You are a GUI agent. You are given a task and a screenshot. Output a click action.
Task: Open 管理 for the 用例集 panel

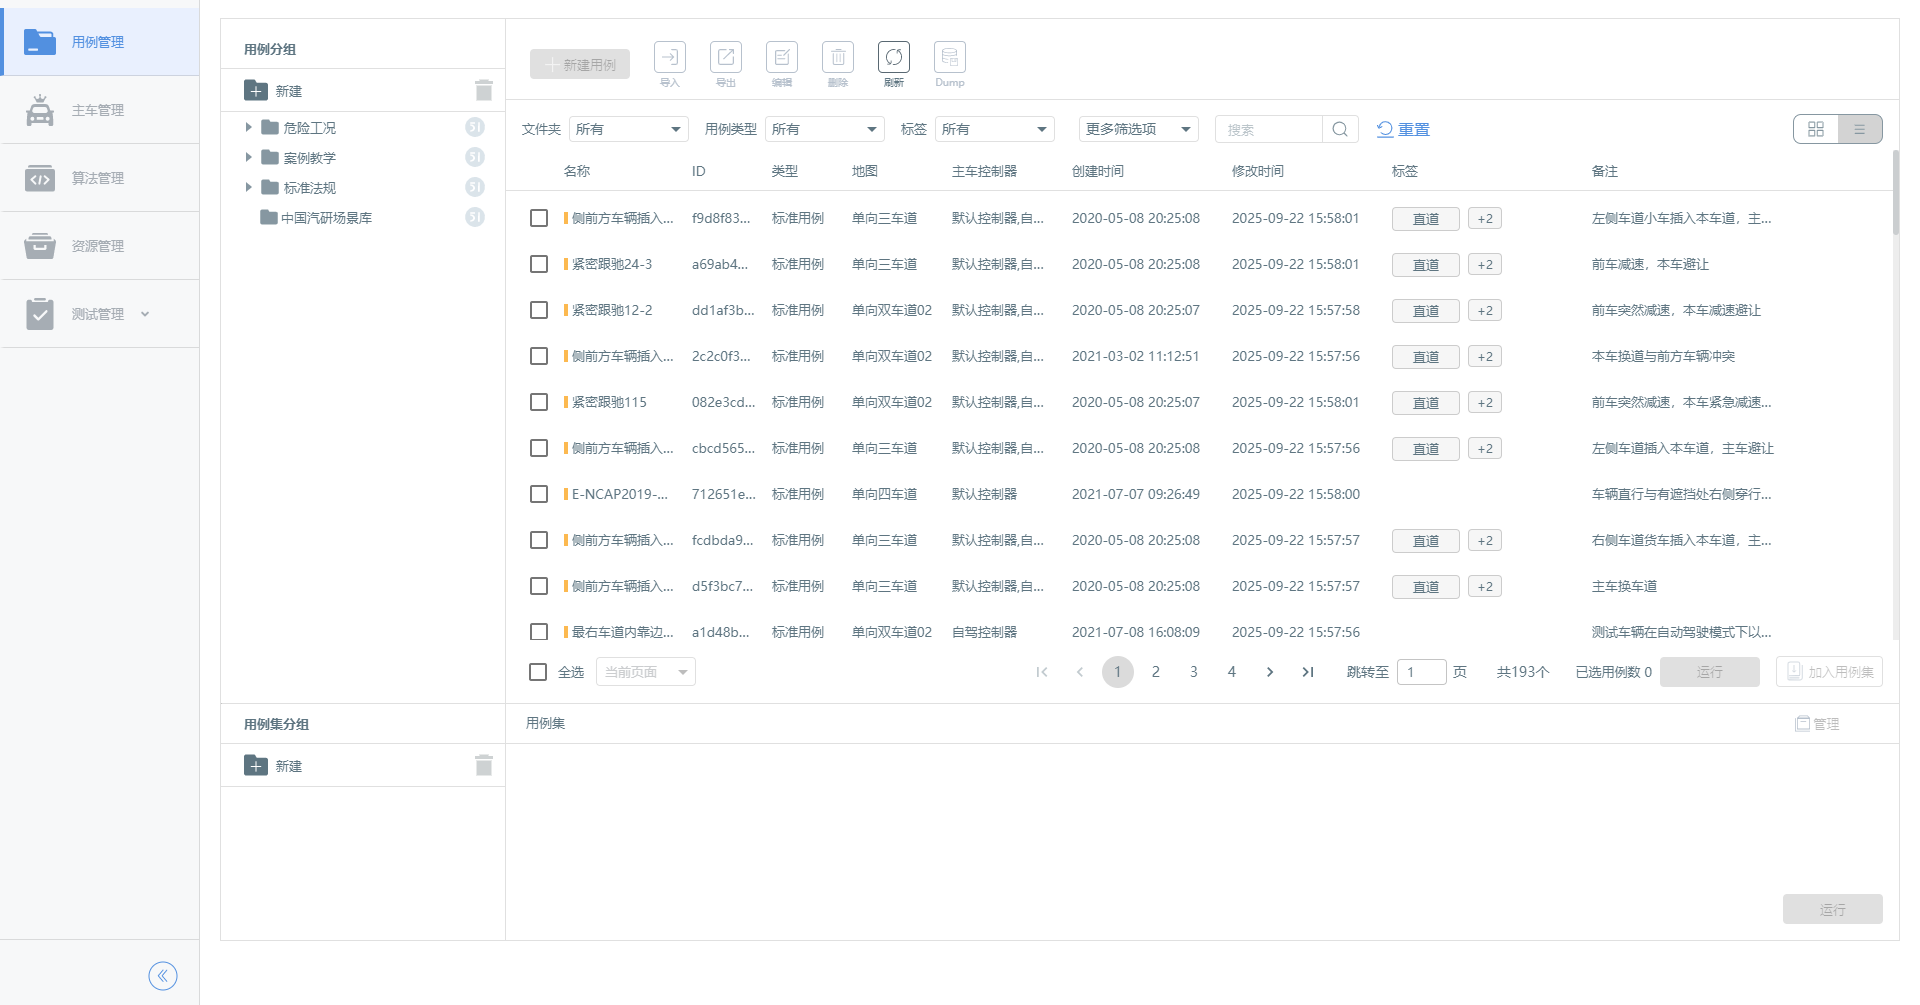click(x=1817, y=724)
